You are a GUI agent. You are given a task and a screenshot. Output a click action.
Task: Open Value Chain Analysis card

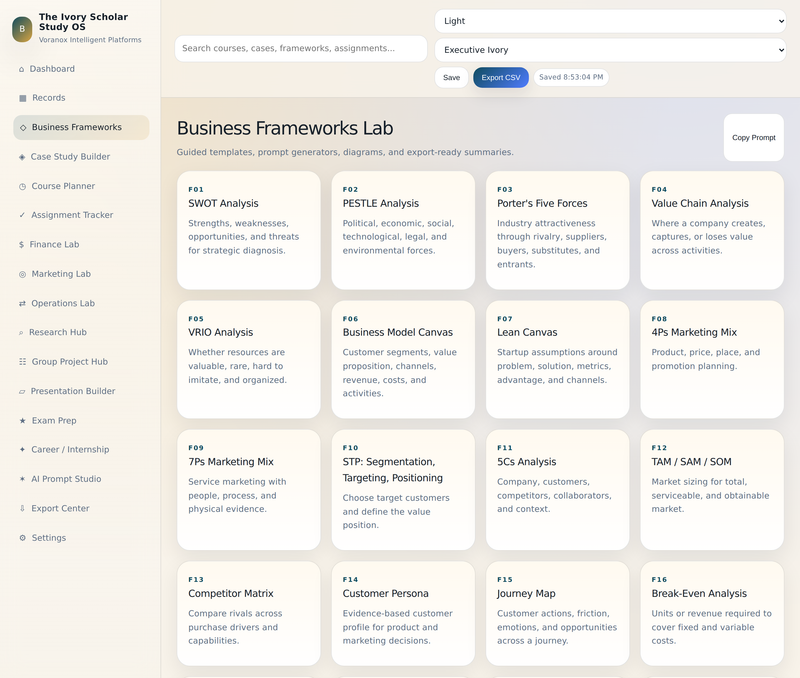point(712,230)
